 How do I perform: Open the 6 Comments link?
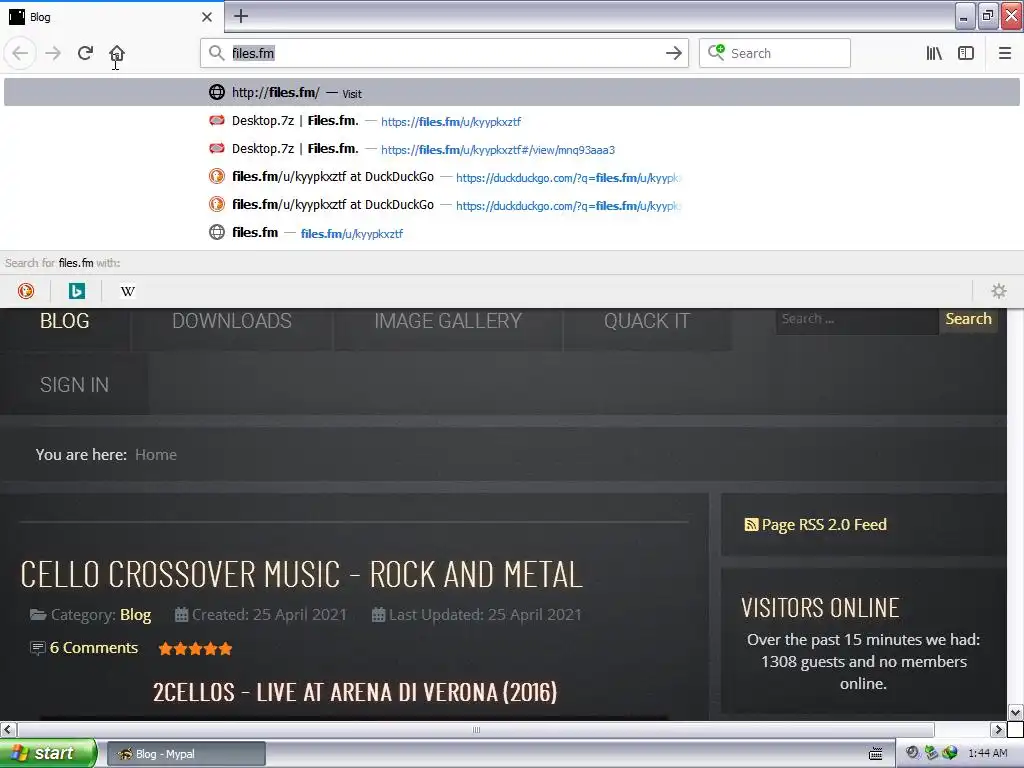click(93, 648)
